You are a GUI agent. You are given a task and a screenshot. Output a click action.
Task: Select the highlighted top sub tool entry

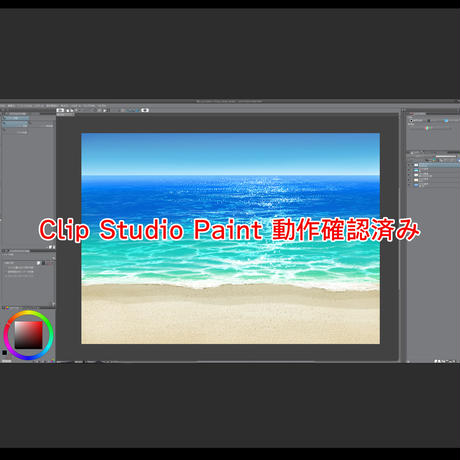click(x=16, y=118)
